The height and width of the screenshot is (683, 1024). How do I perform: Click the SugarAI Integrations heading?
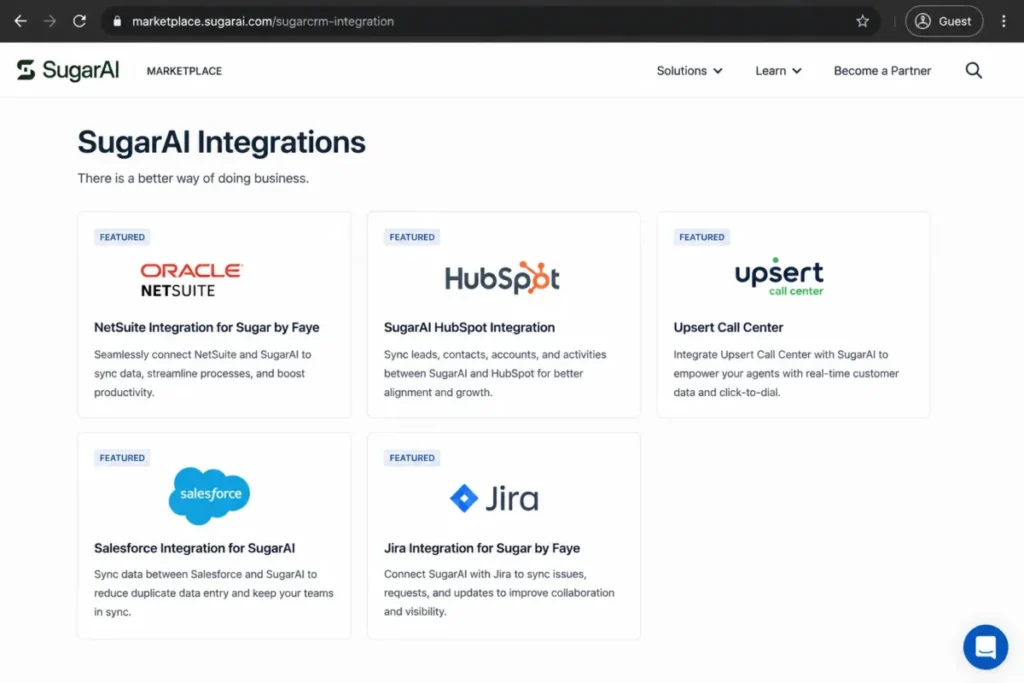point(221,142)
